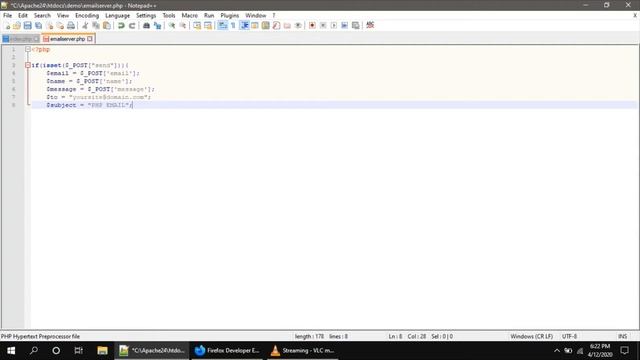Image resolution: width=640 pixels, height=360 pixels.
Task: Click the Monitoring eye toolbar icon
Action: tap(298, 26)
